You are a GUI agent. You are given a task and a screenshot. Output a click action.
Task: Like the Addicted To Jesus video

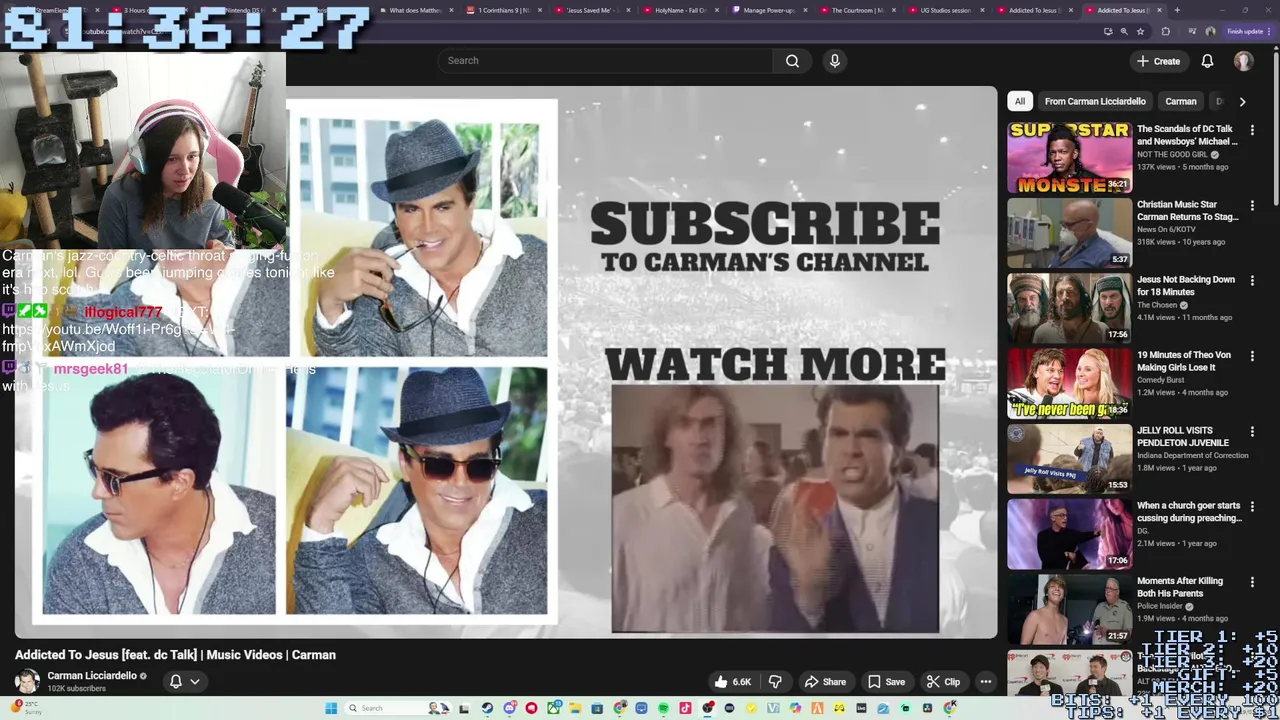click(x=733, y=682)
